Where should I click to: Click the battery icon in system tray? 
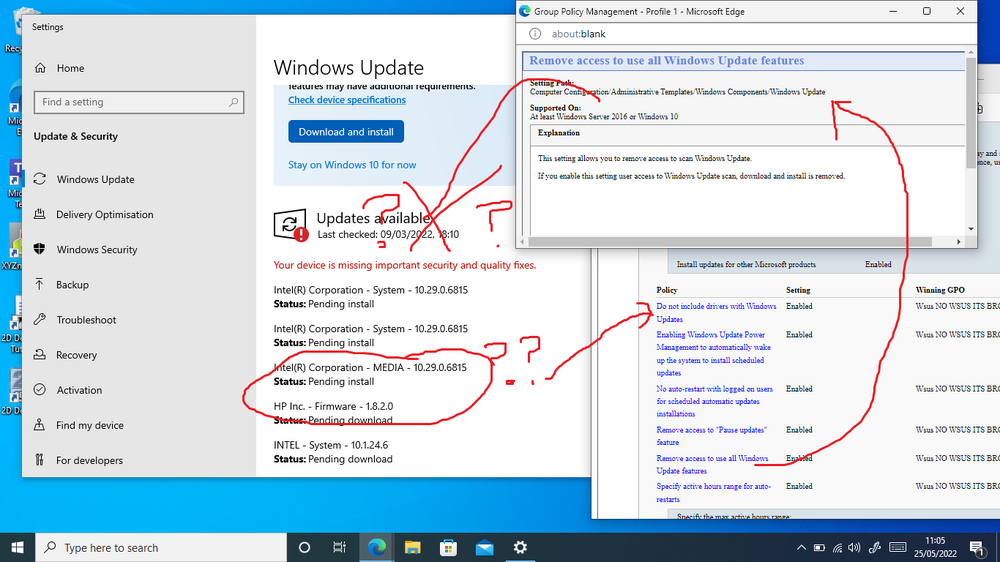[820, 547]
